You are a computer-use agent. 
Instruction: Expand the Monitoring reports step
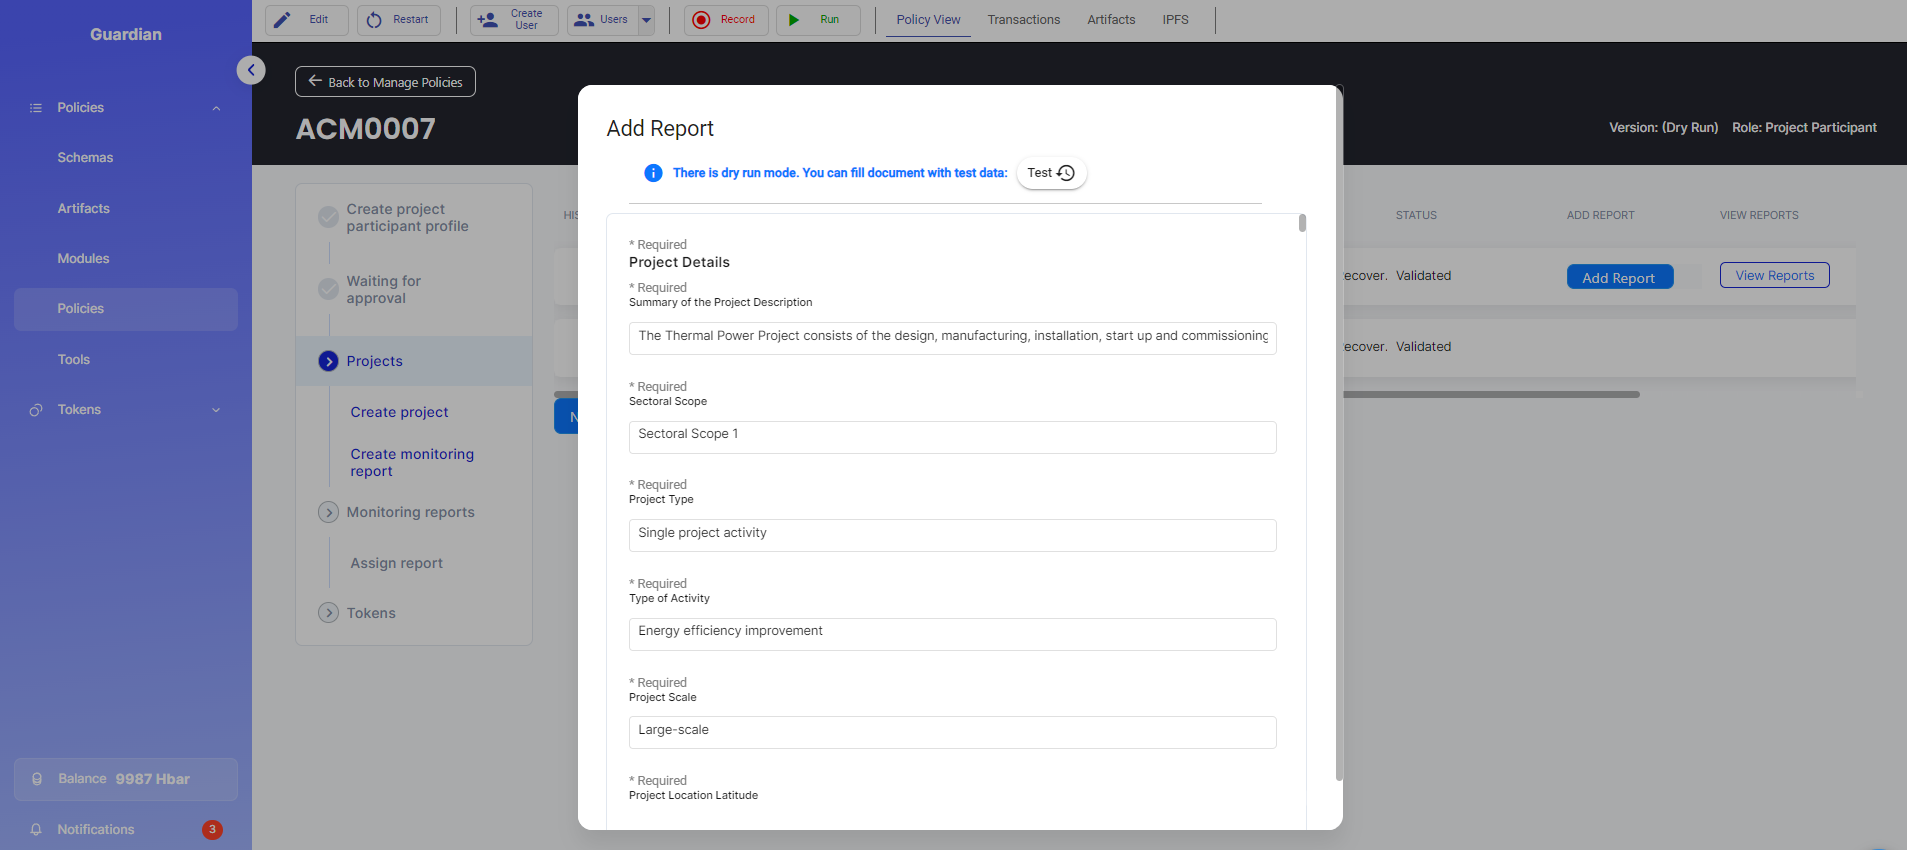point(328,512)
